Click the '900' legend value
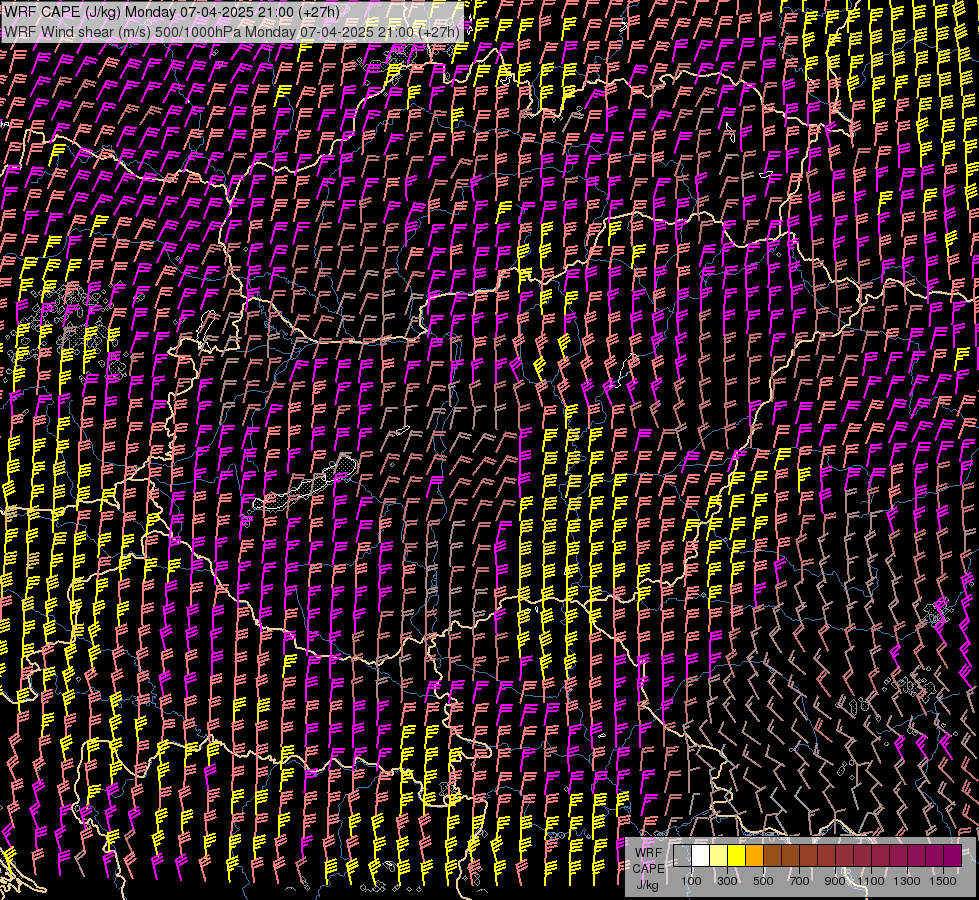The height and width of the screenshot is (900, 979). point(835,881)
